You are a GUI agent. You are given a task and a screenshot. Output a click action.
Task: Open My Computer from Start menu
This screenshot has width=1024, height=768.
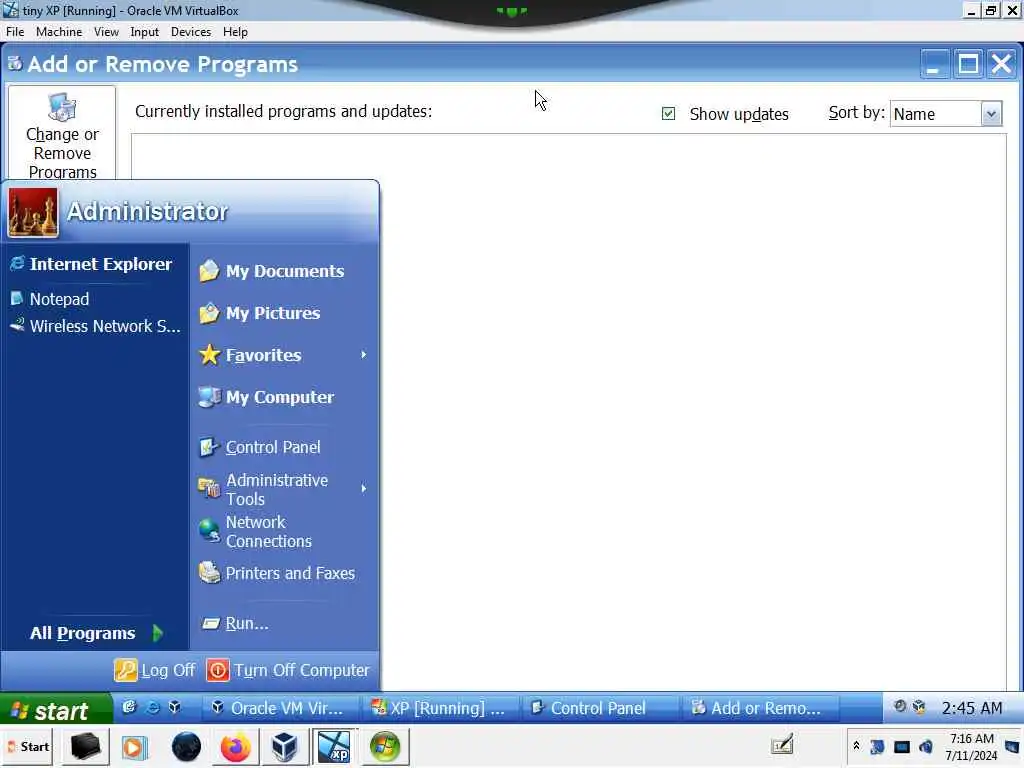click(x=266, y=397)
